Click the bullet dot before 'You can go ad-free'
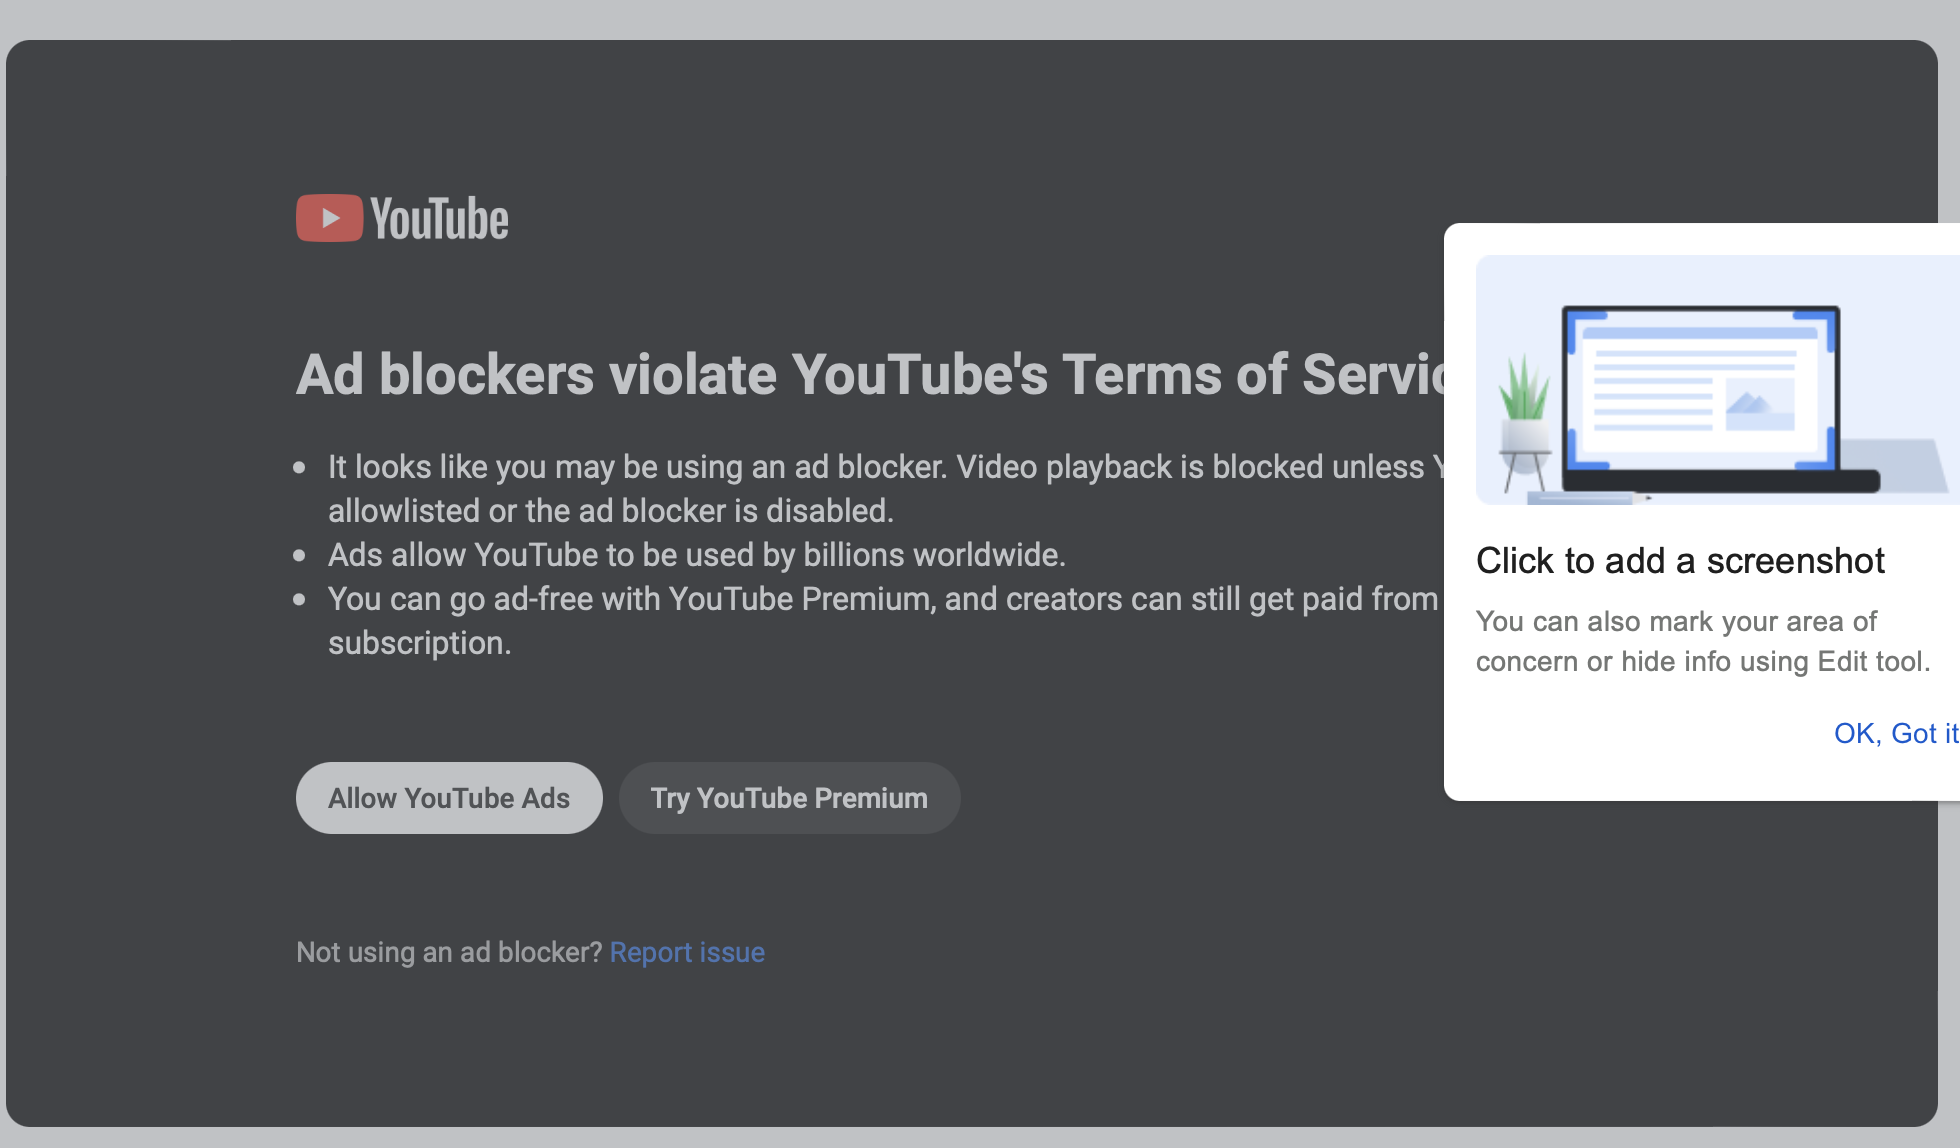The height and width of the screenshot is (1148, 1960). (299, 600)
